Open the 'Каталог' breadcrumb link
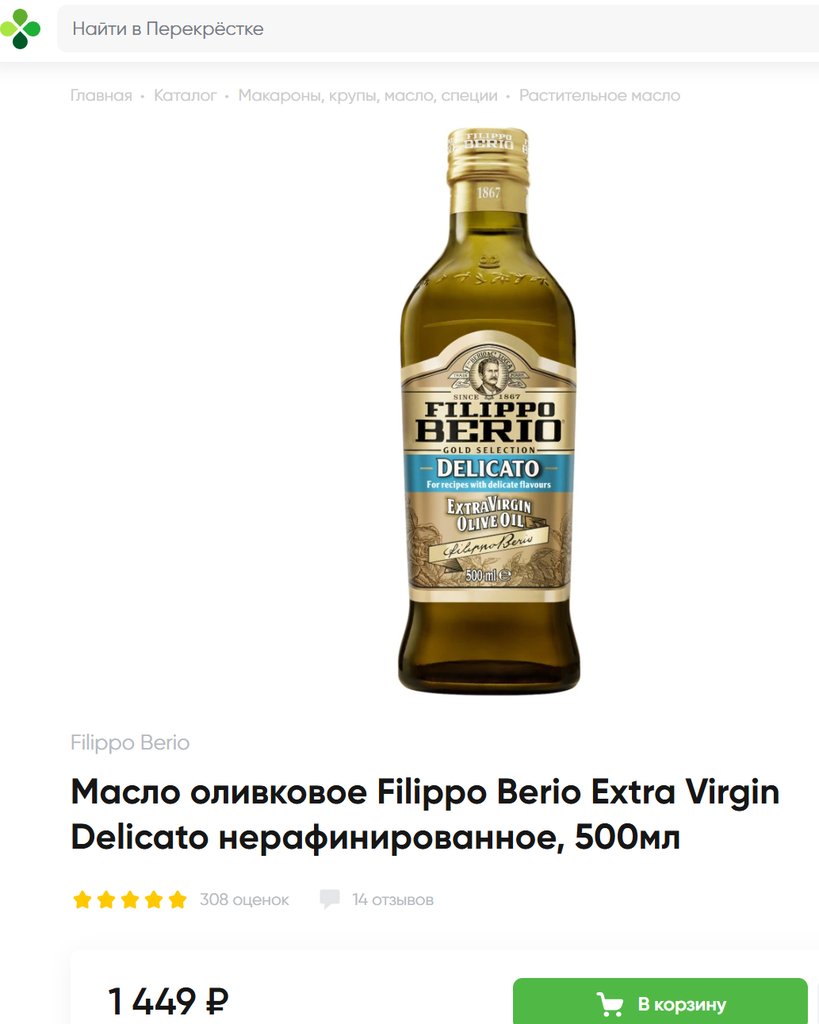The width and height of the screenshot is (819, 1024). tap(185, 95)
